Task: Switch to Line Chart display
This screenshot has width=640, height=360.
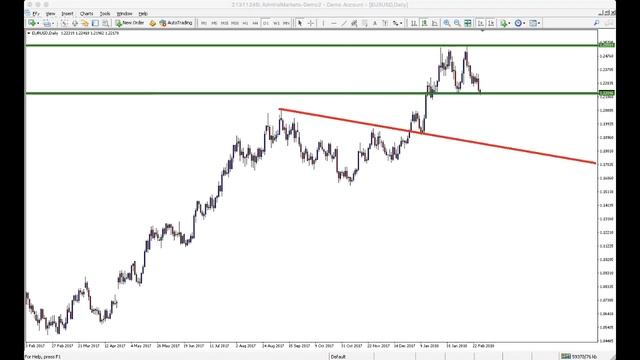Action: 434,23
